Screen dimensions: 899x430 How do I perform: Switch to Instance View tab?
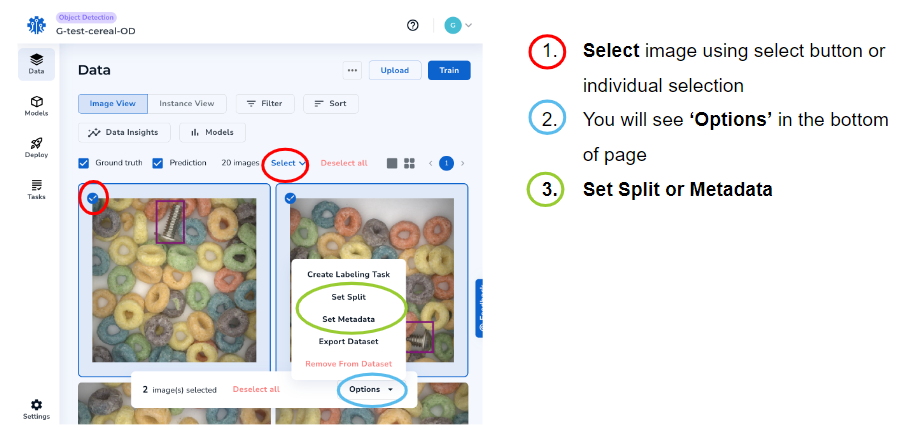187,104
